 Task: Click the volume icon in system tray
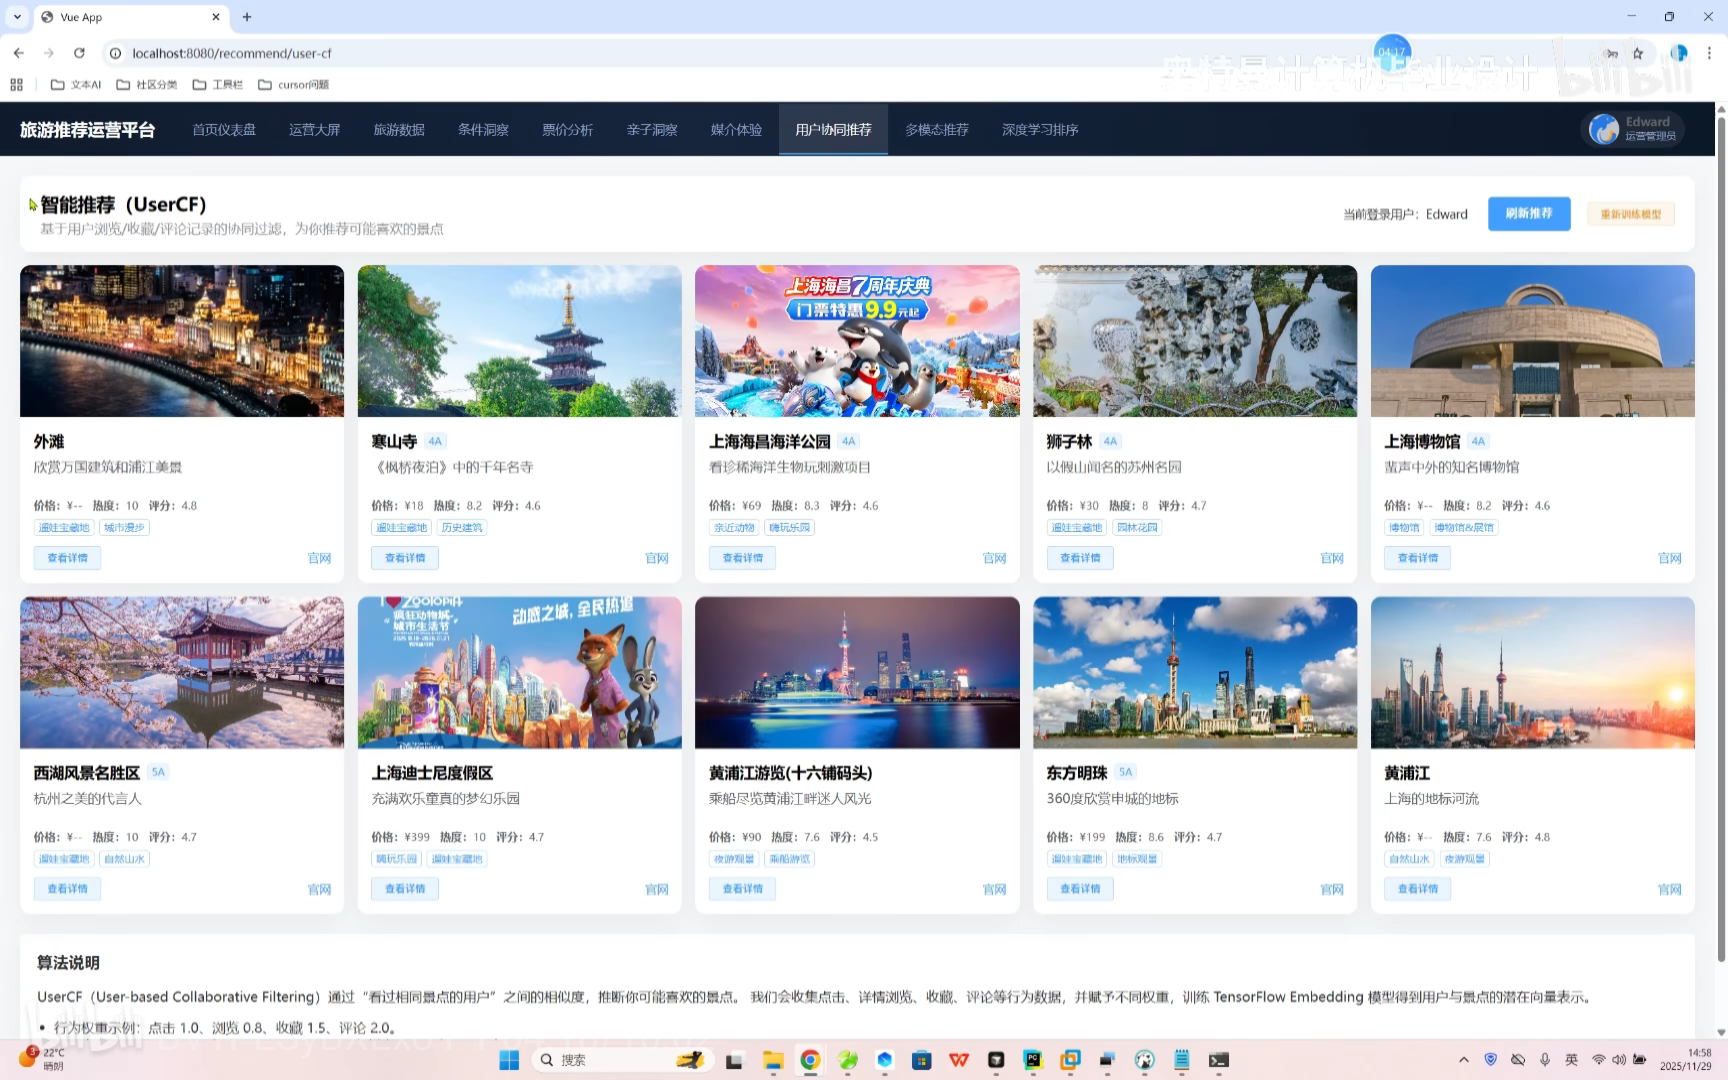pyautogui.click(x=1618, y=1060)
